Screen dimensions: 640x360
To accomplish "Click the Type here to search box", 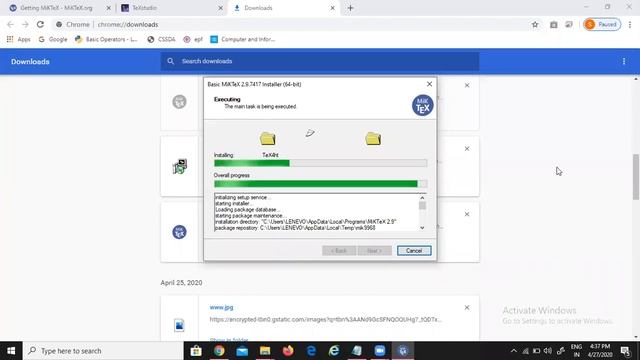I will (x=103, y=351).
